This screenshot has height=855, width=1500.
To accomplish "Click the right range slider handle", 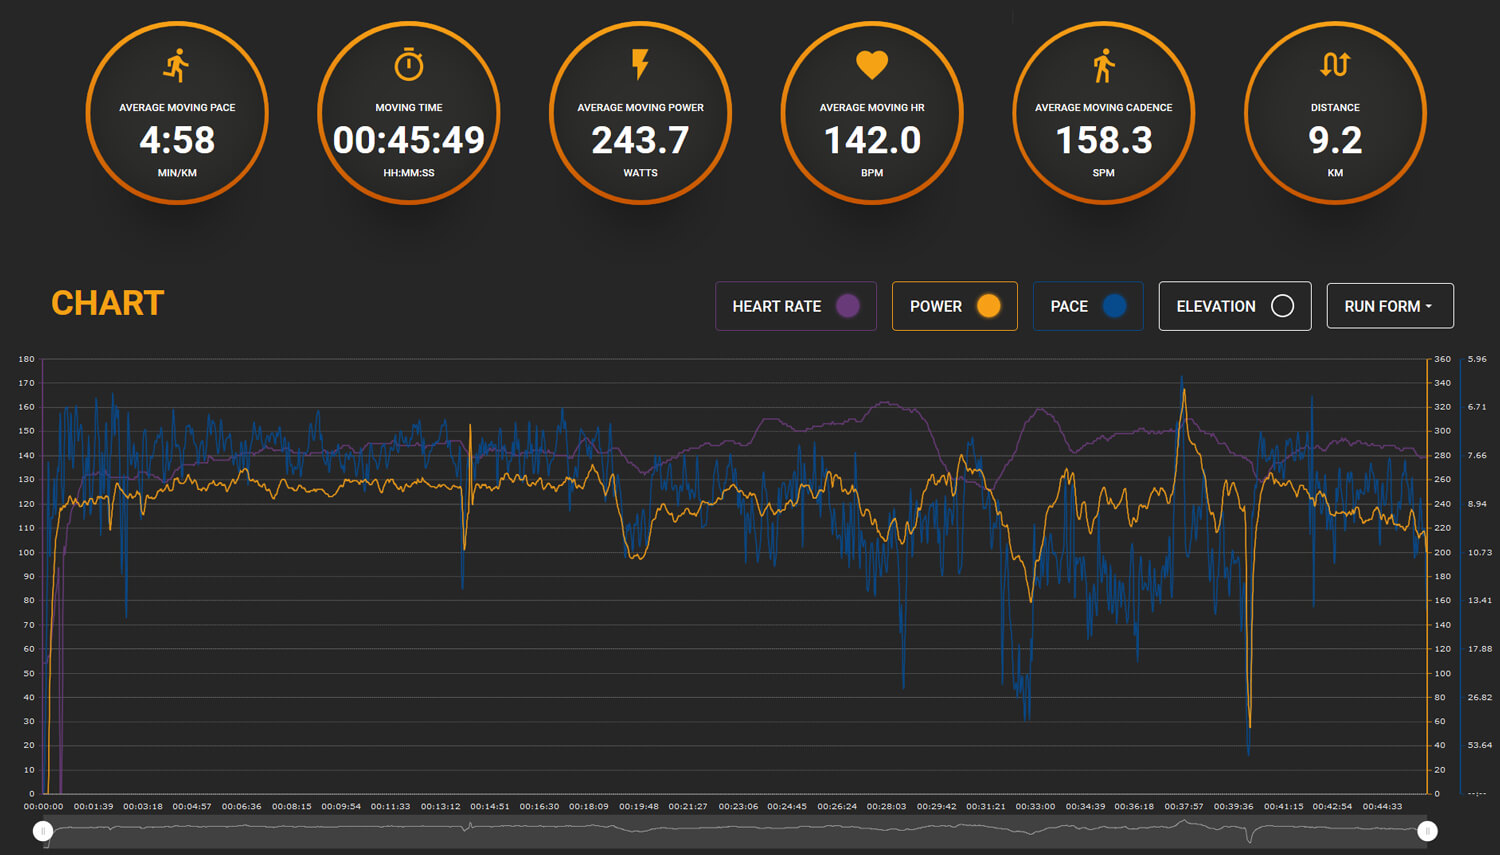I will (1427, 831).
